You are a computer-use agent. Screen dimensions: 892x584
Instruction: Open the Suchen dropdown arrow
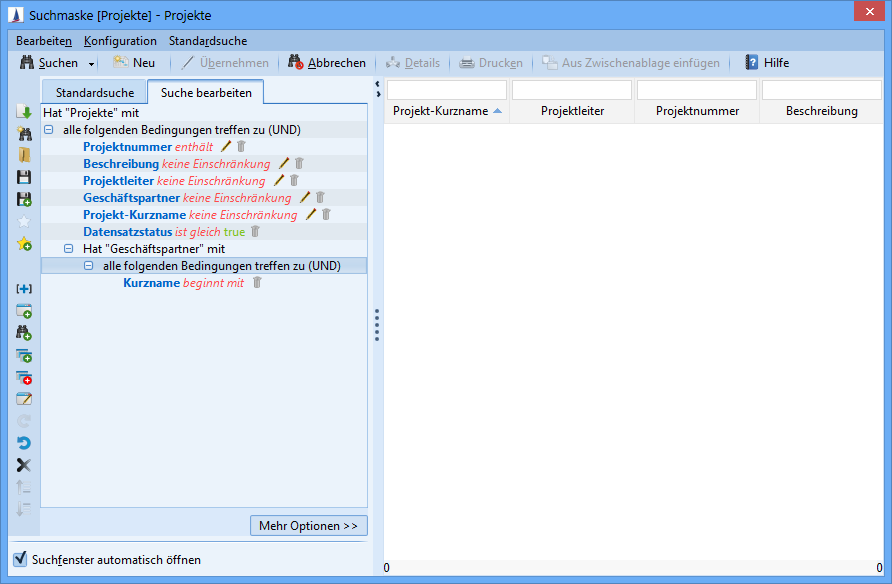[92, 64]
